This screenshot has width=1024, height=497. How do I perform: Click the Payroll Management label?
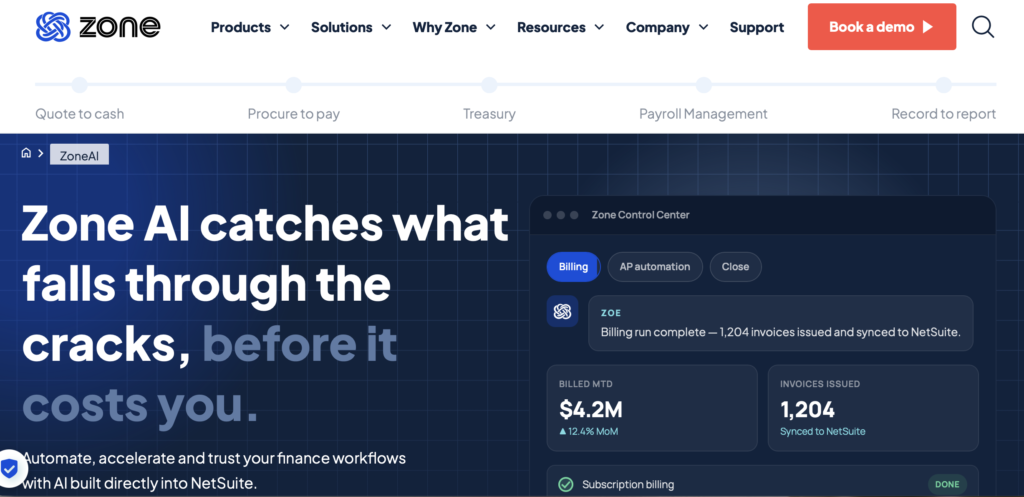[x=703, y=114]
